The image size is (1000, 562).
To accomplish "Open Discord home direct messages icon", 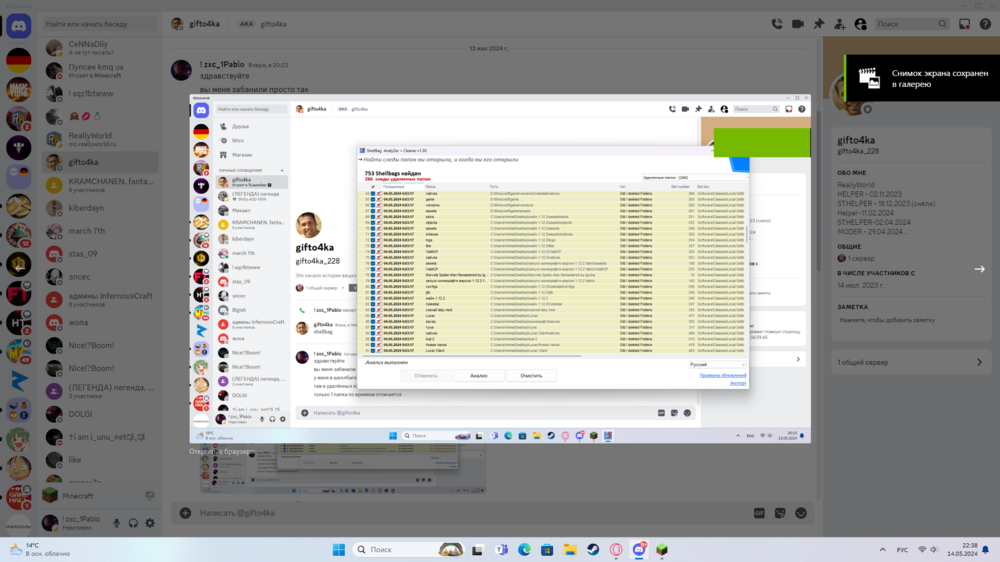I will click(18, 26).
